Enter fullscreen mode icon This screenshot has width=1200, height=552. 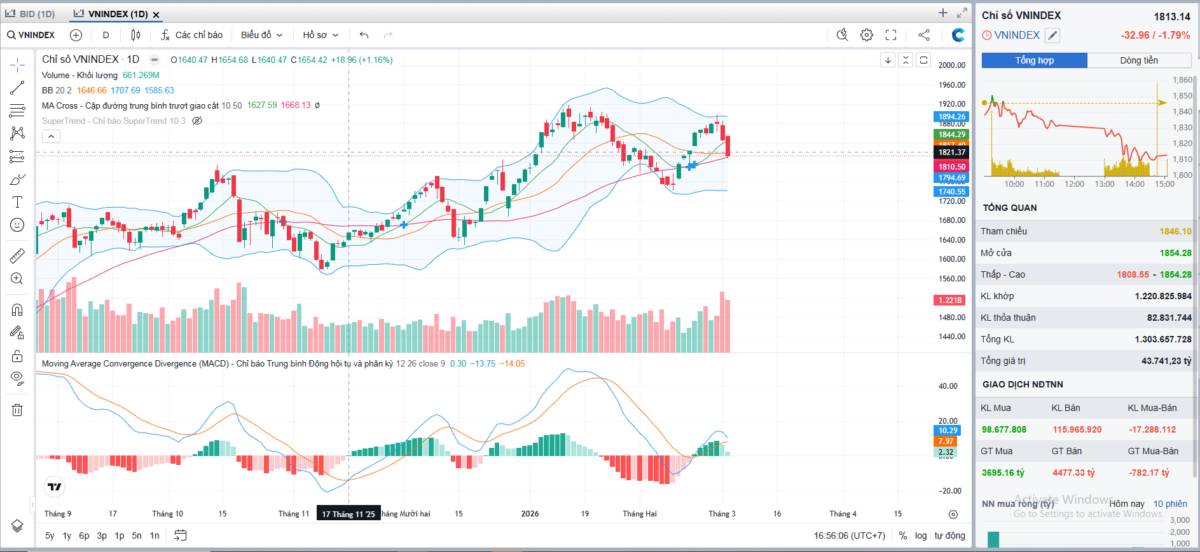click(891, 35)
